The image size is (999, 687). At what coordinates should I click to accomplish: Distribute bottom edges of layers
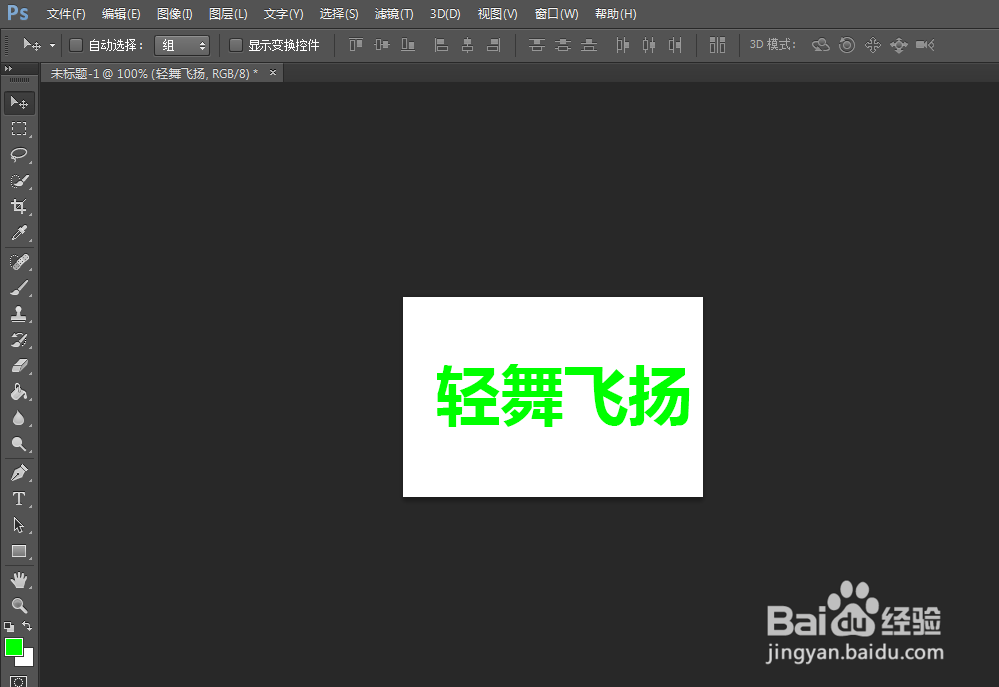(x=589, y=45)
